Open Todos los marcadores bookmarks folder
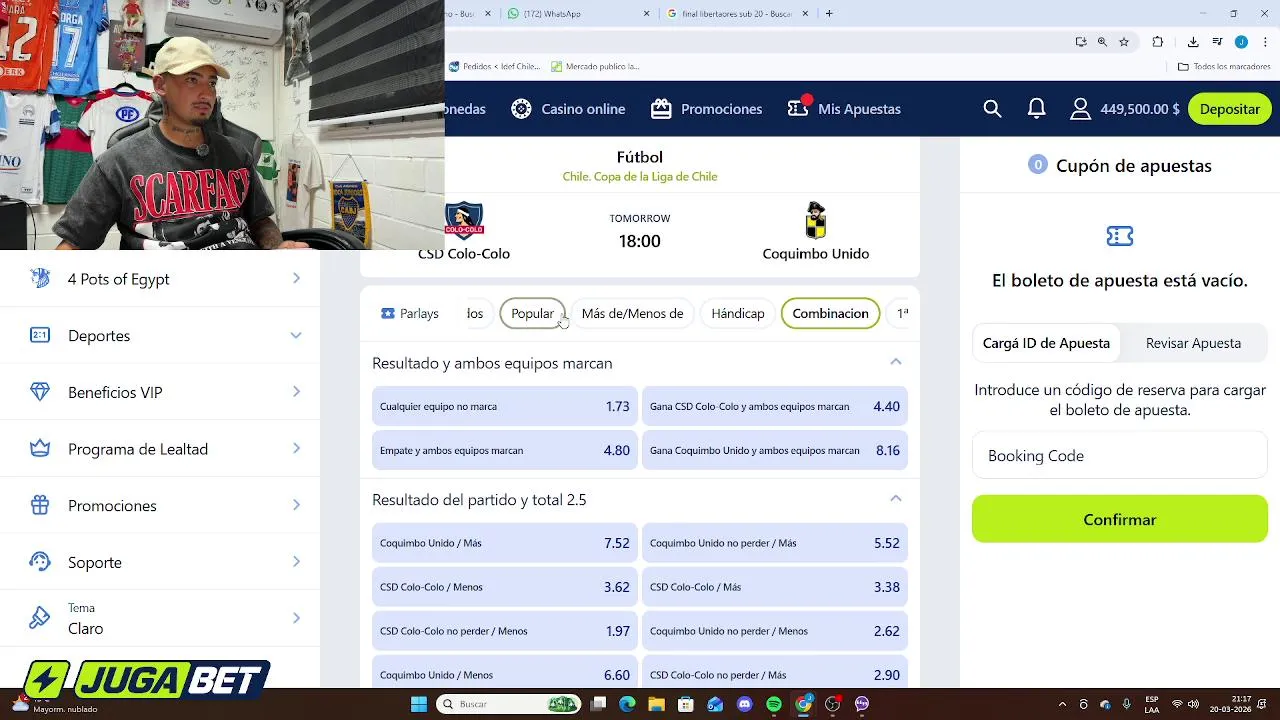 click(x=1224, y=66)
